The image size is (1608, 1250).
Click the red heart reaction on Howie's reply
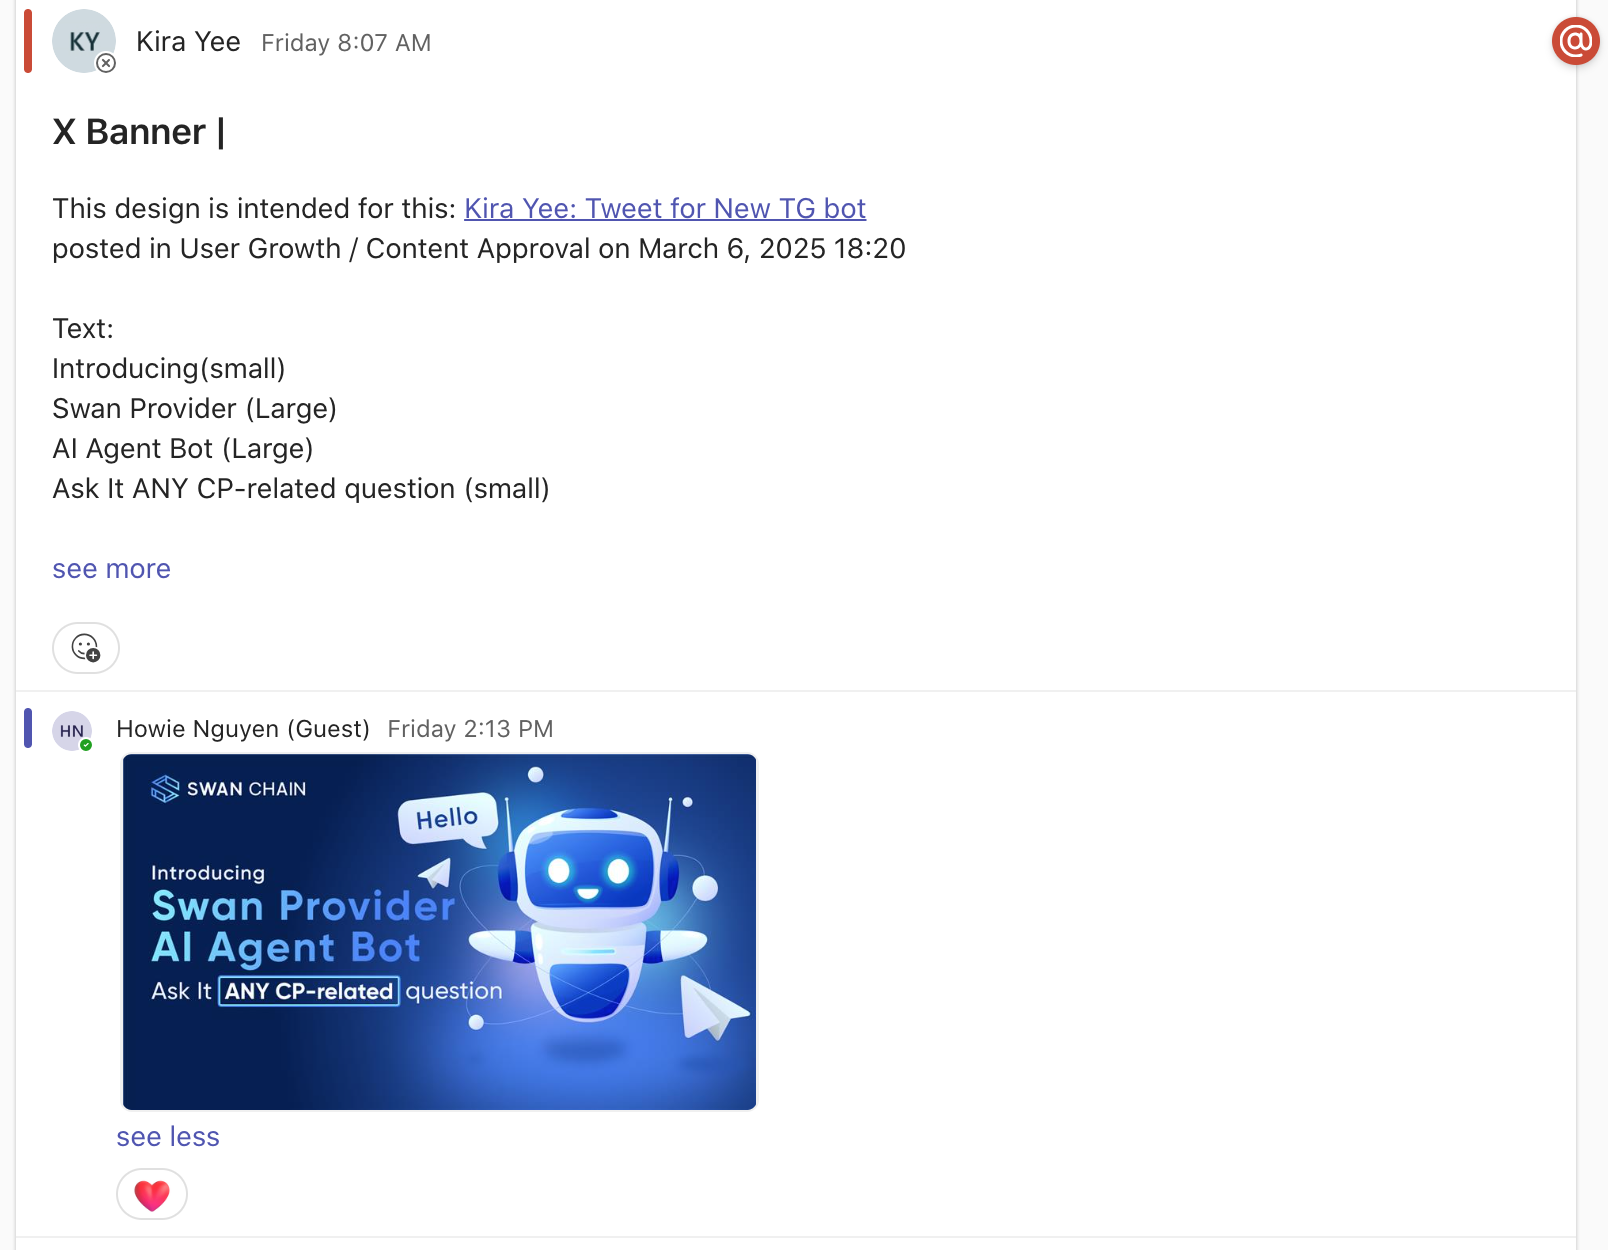tap(152, 1194)
